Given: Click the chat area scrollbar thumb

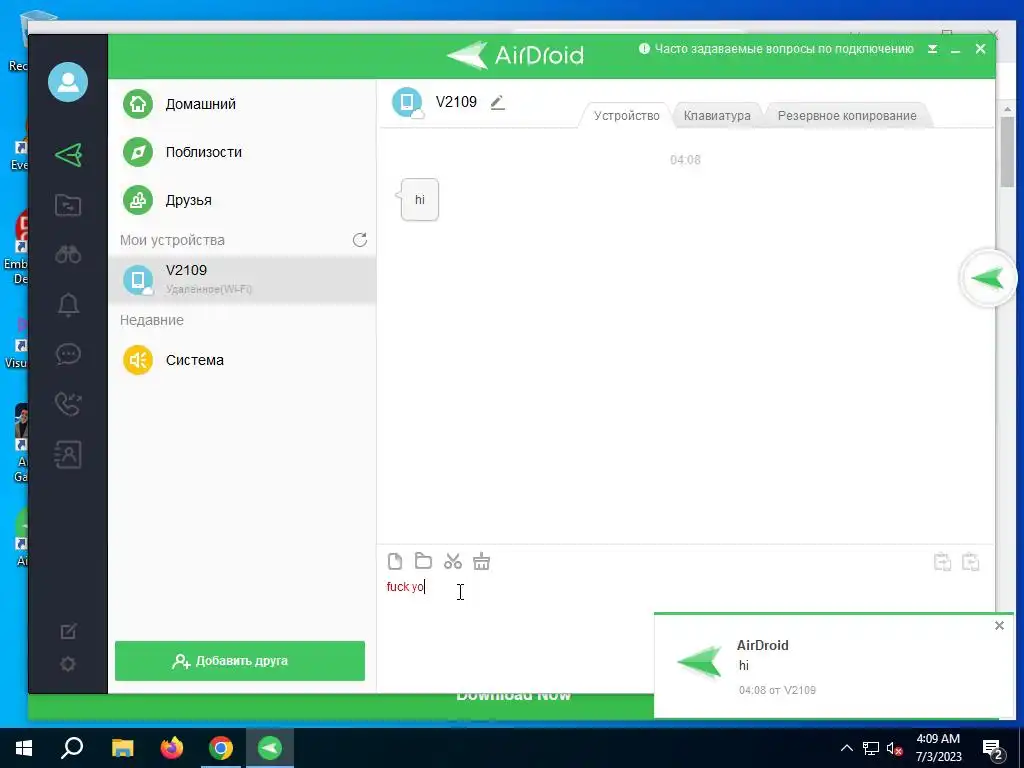Looking at the screenshot, I should 1007,152.
